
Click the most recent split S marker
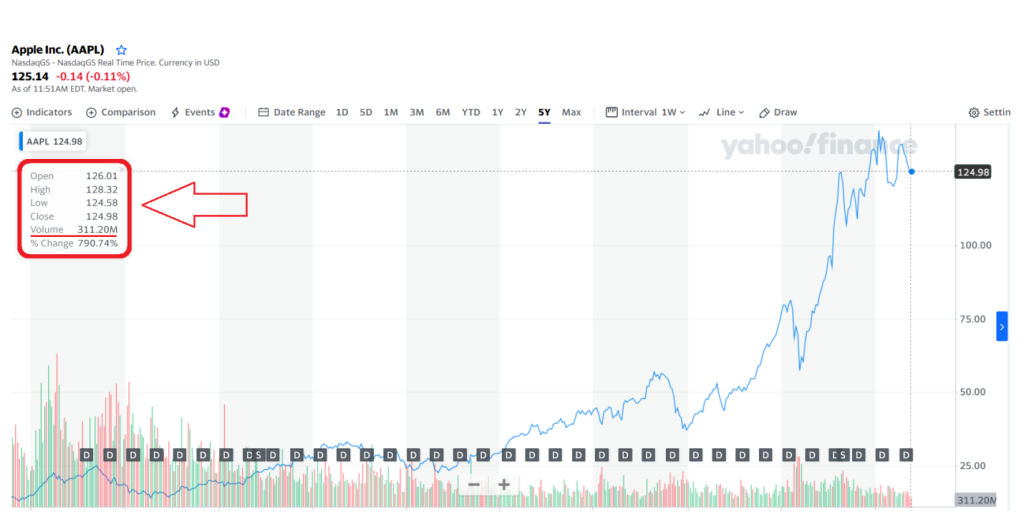pyautogui.click(x=843, y=455)
